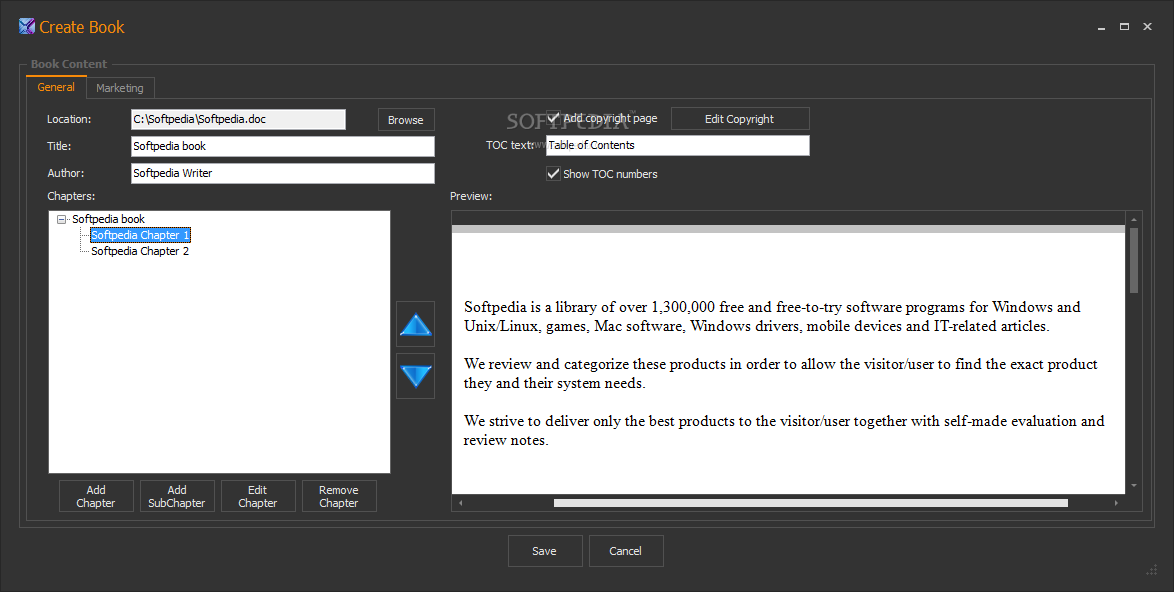Click the Remove Chapter button

pyautogui.click(x=338, y=496)
